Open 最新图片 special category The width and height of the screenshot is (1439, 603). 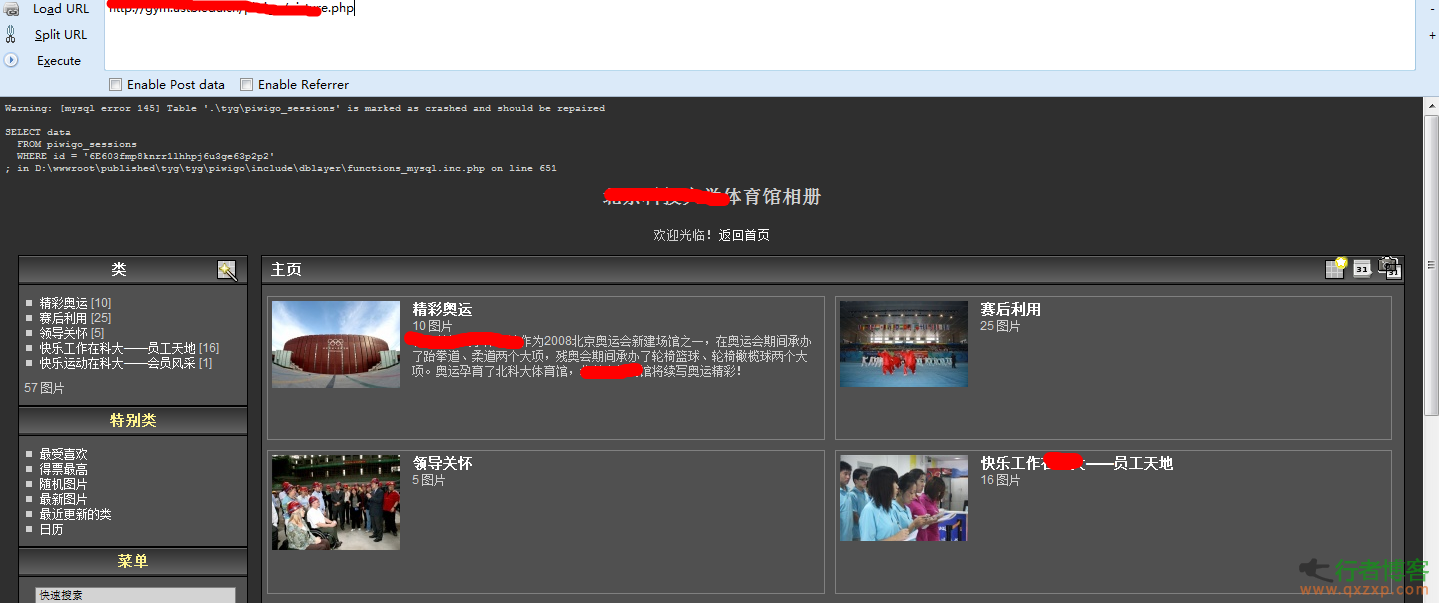click(64, 499)
